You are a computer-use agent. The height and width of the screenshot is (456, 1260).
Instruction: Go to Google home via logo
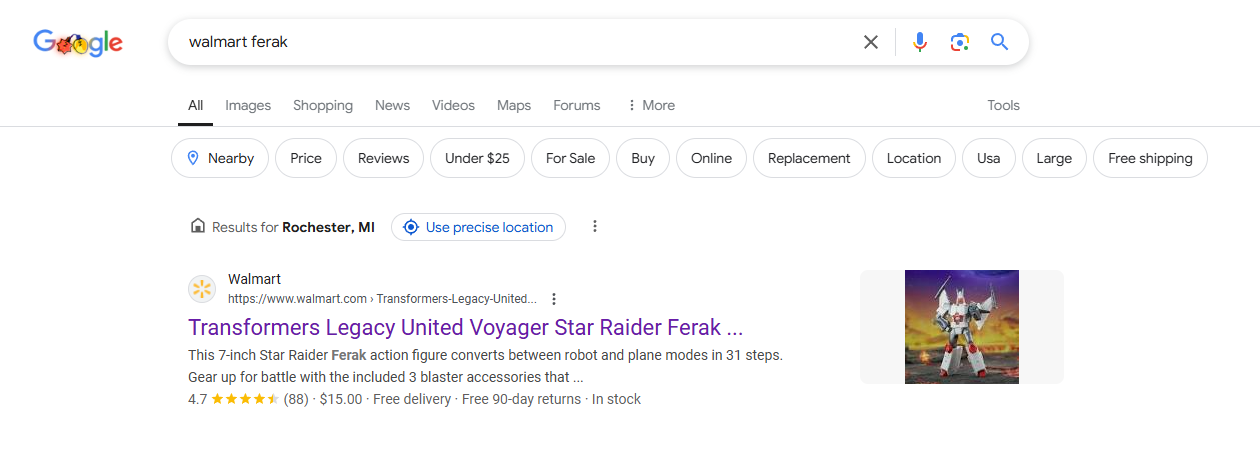78,42
